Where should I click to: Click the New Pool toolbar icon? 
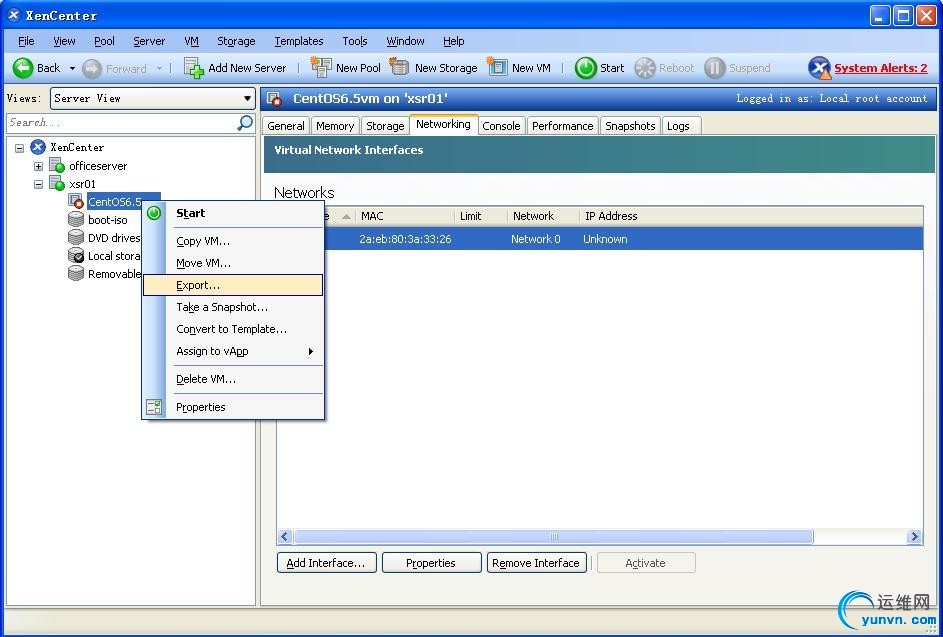pos(321,68)
